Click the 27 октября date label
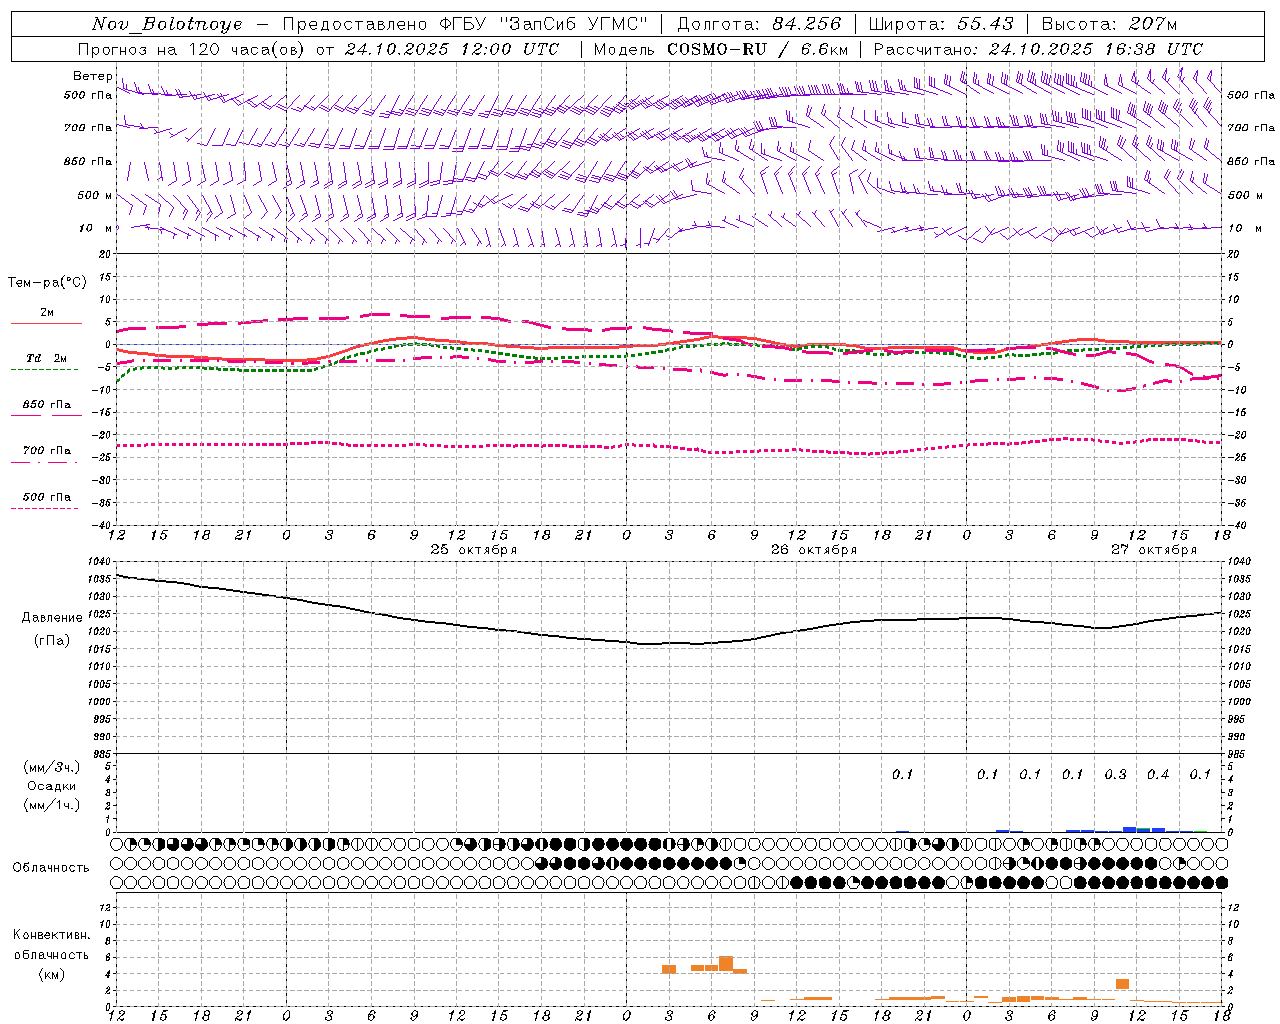1280x1024 pixels. coord(1154,550)
